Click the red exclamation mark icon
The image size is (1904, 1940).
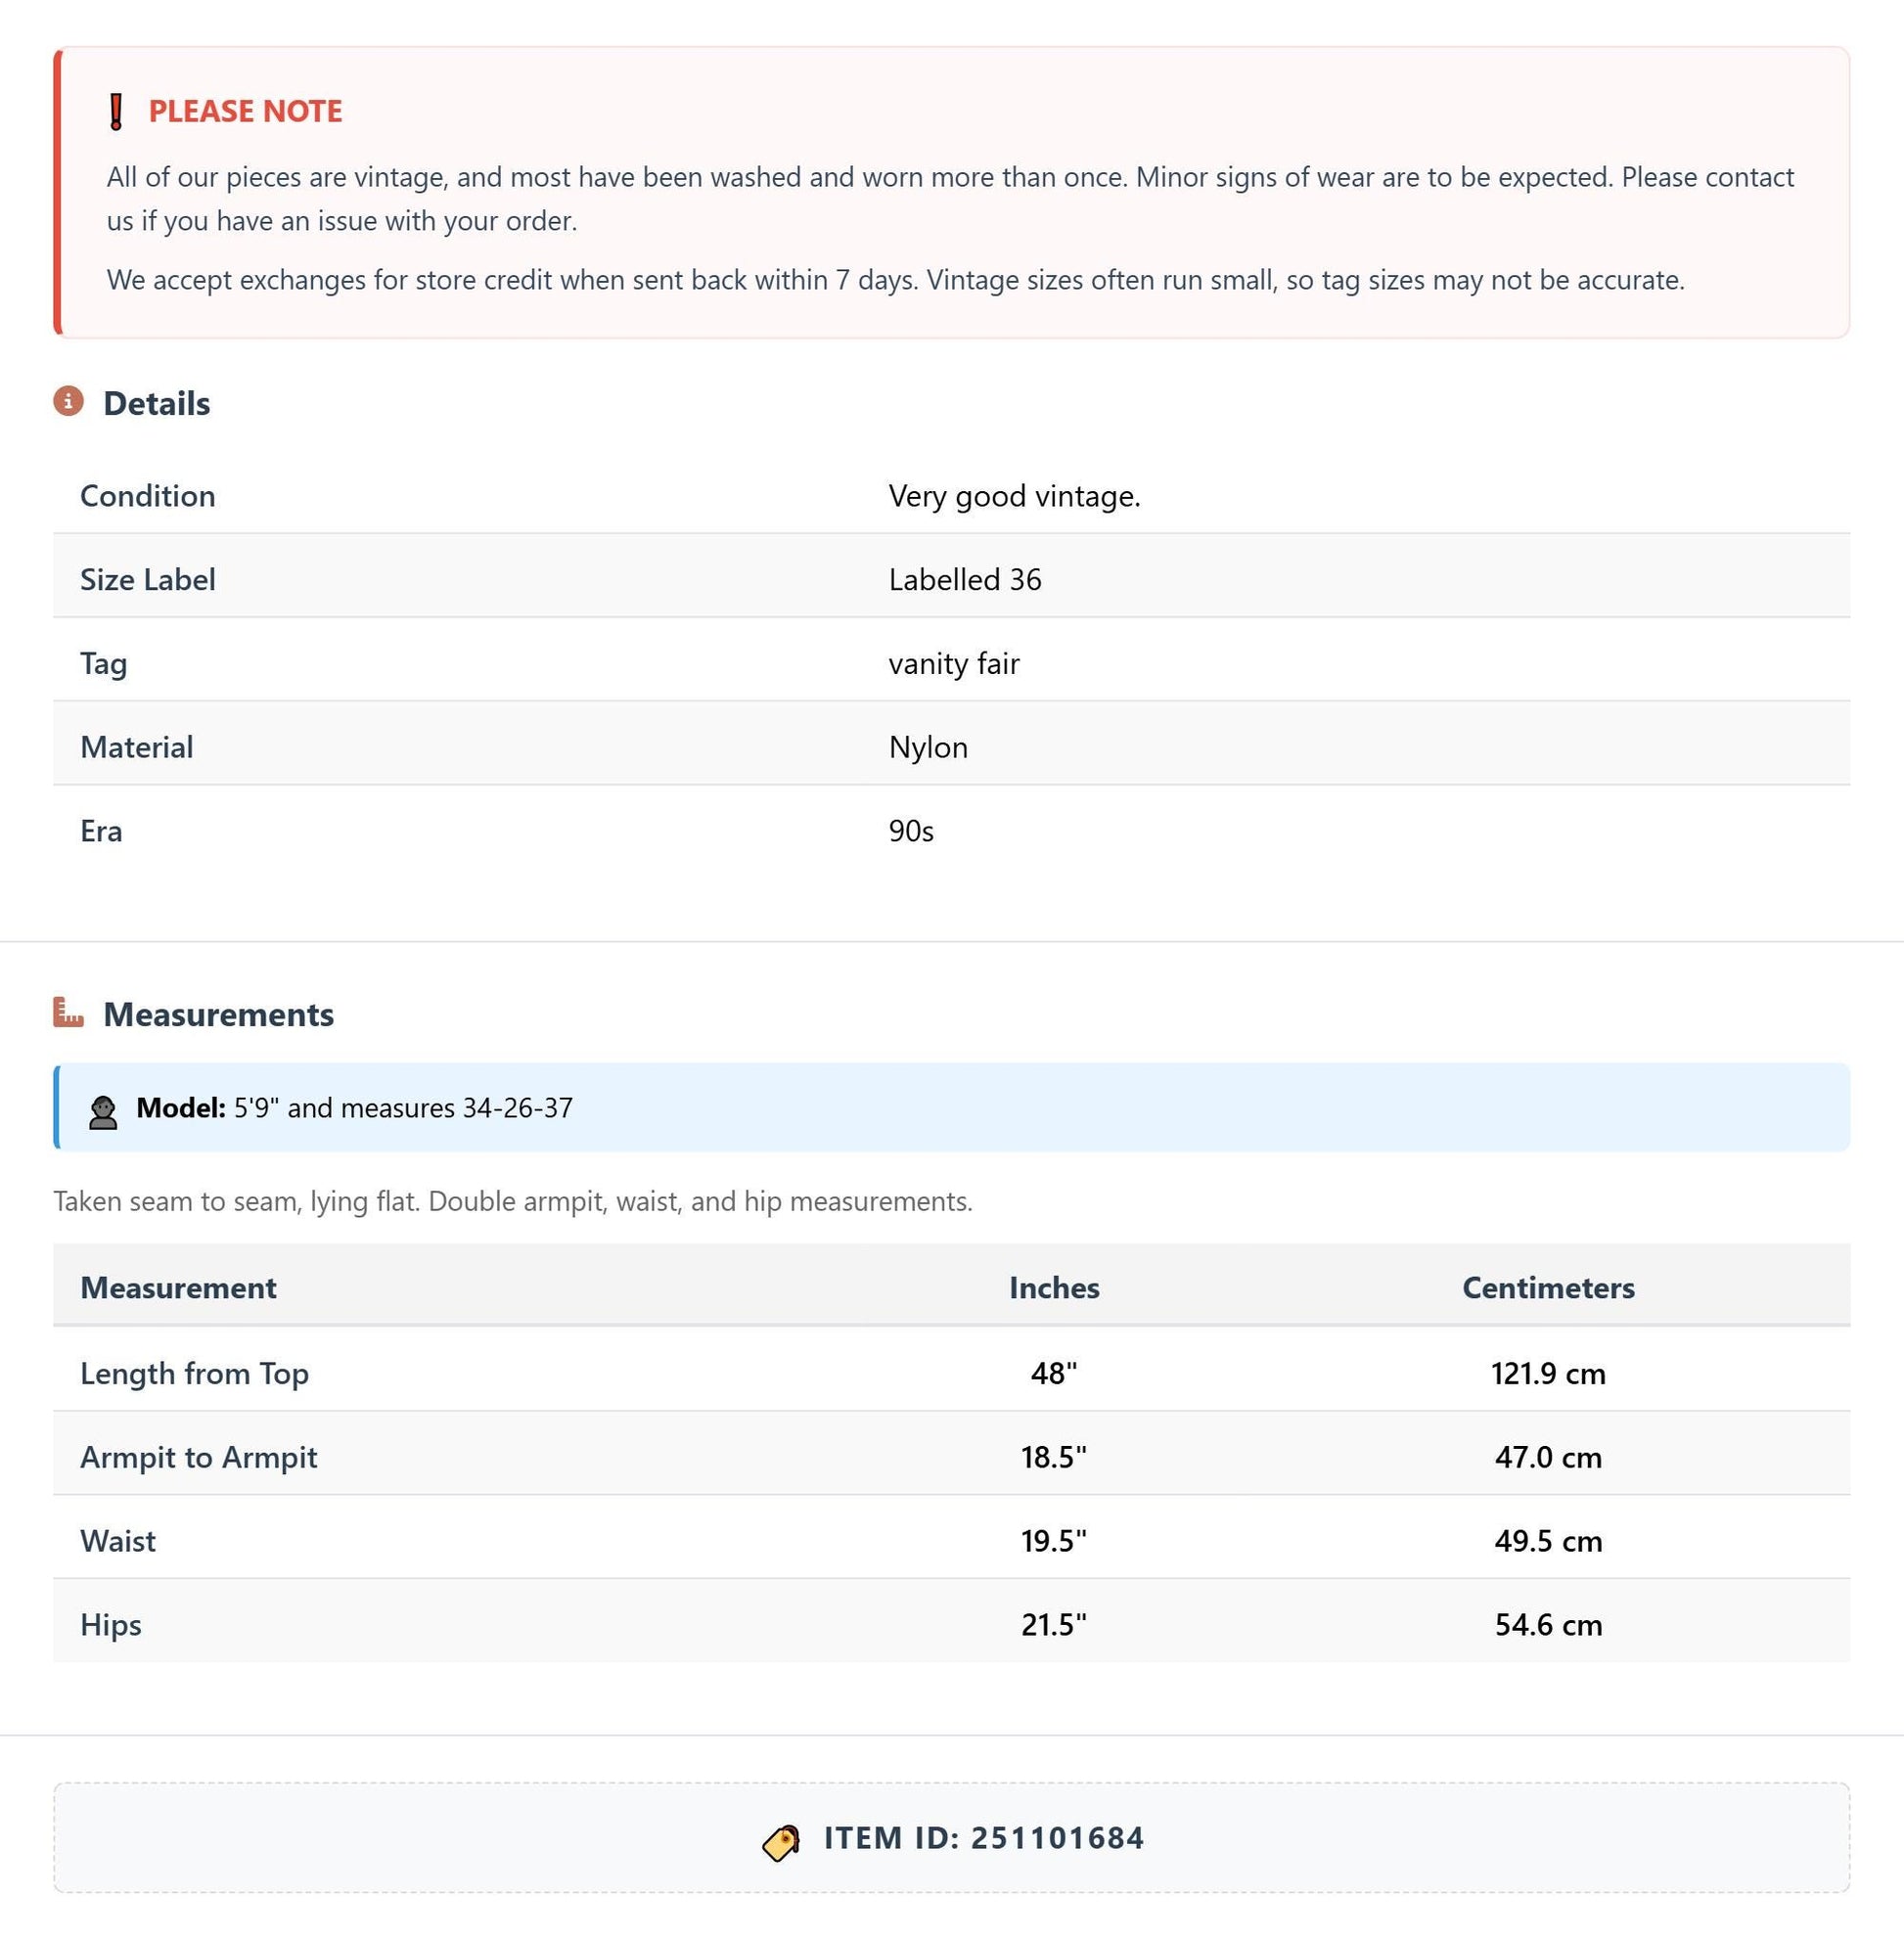[116, 111]
